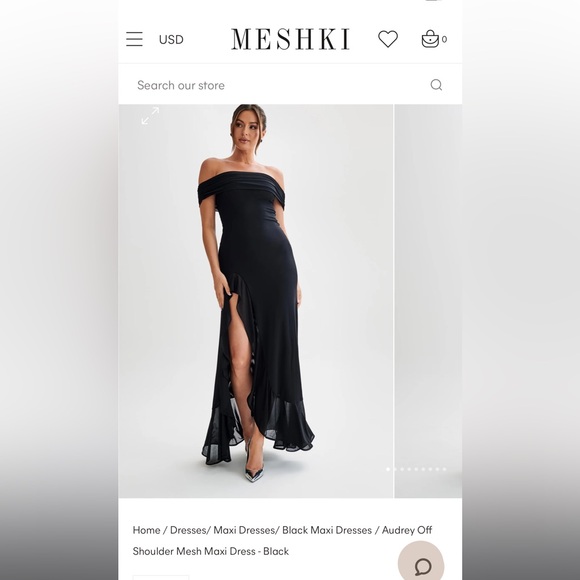
Task: Click the search magnifier icon
Action: (436, 85)
